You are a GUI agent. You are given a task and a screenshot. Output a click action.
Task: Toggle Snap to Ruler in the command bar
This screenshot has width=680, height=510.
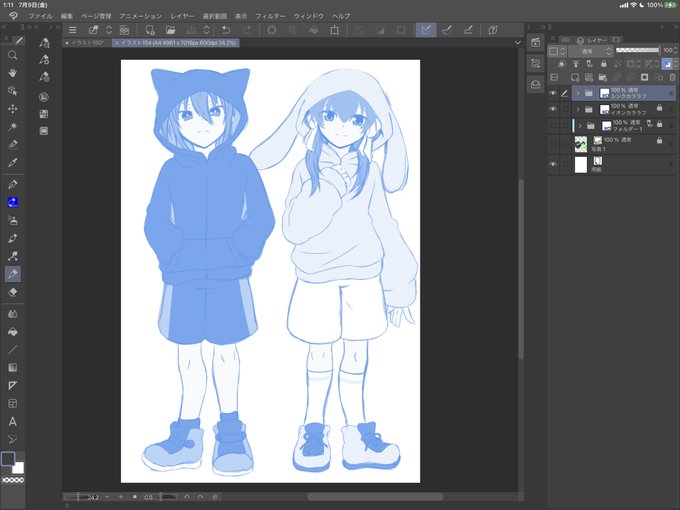[x=426, y=30]
